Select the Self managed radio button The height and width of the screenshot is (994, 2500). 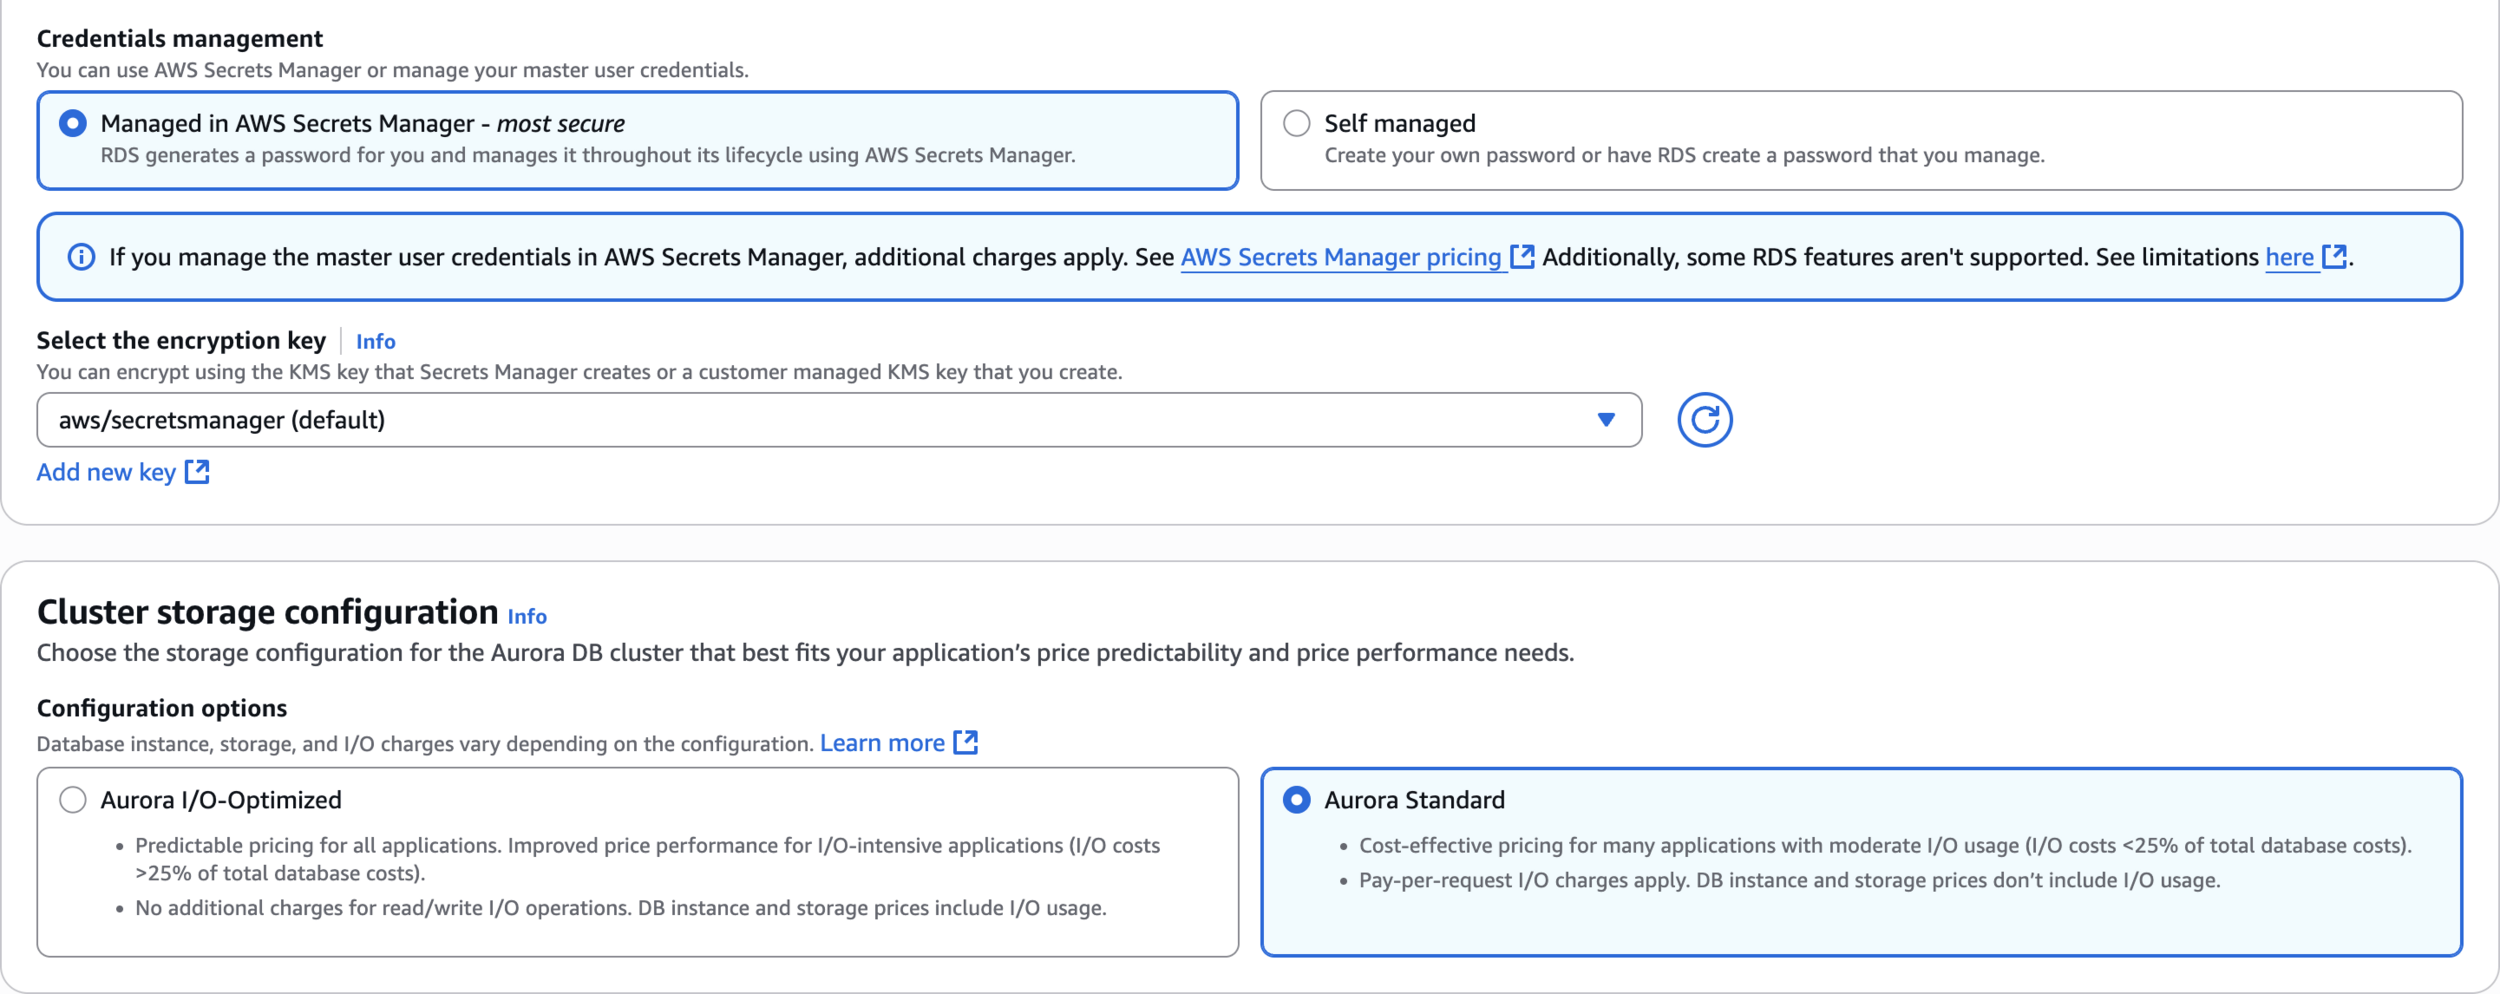(1297, 124)
